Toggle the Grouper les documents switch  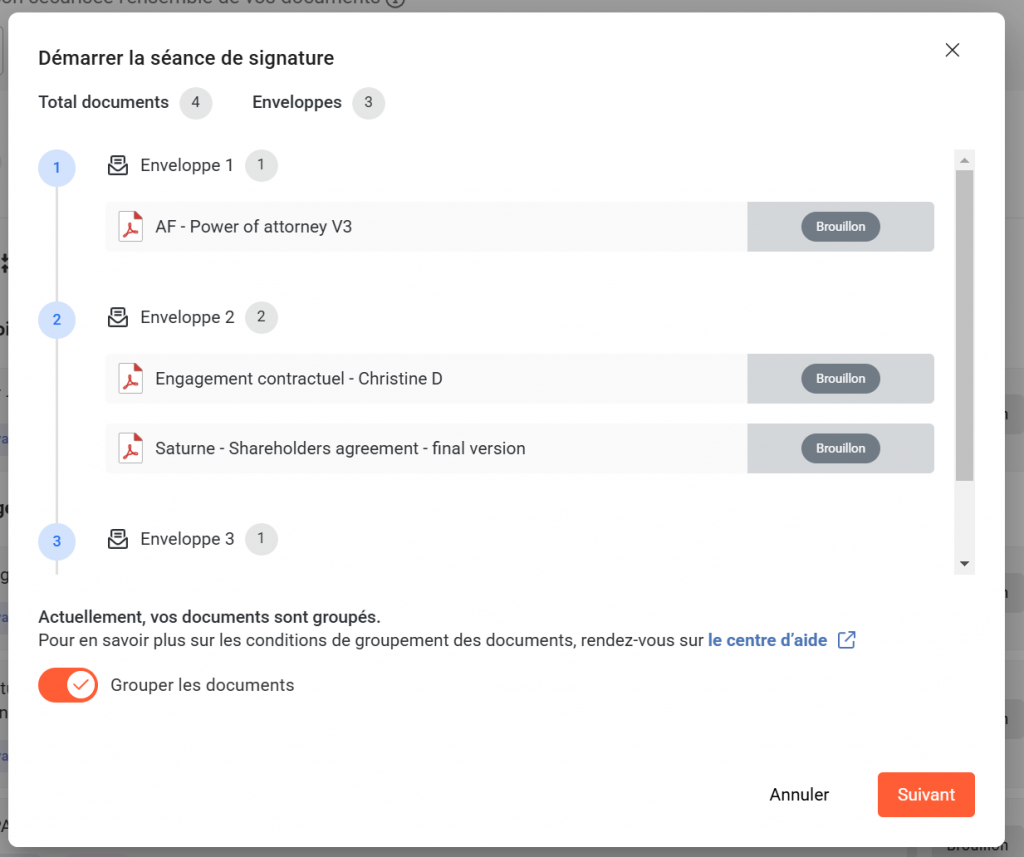coord(68,685)
